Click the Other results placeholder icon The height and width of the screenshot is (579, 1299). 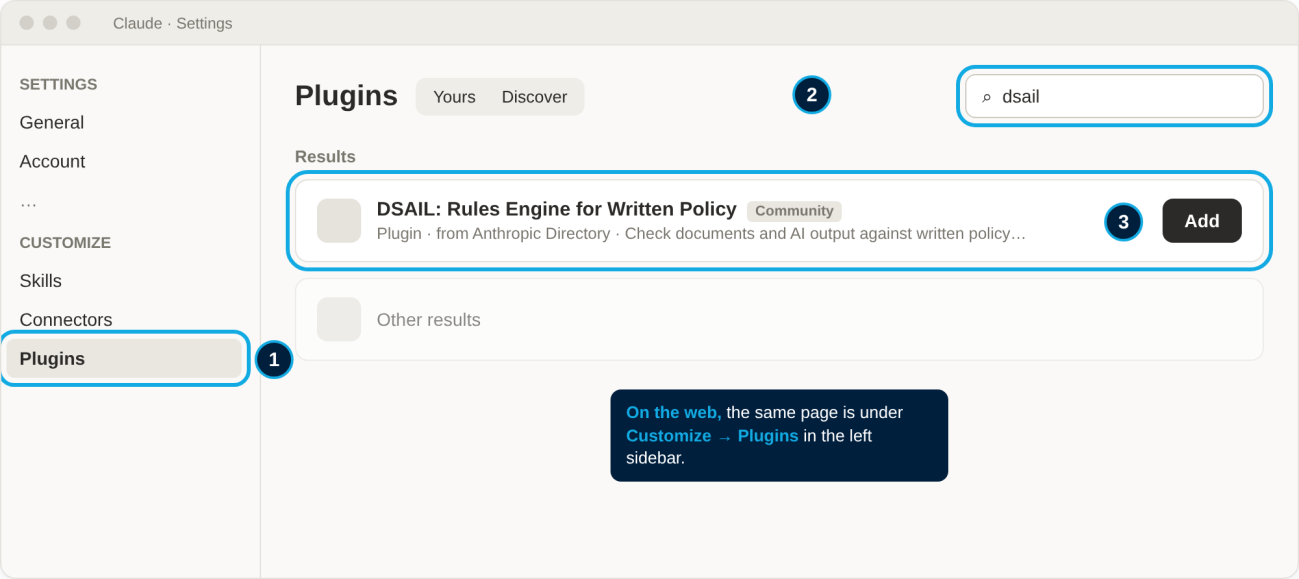click(339, 319)
